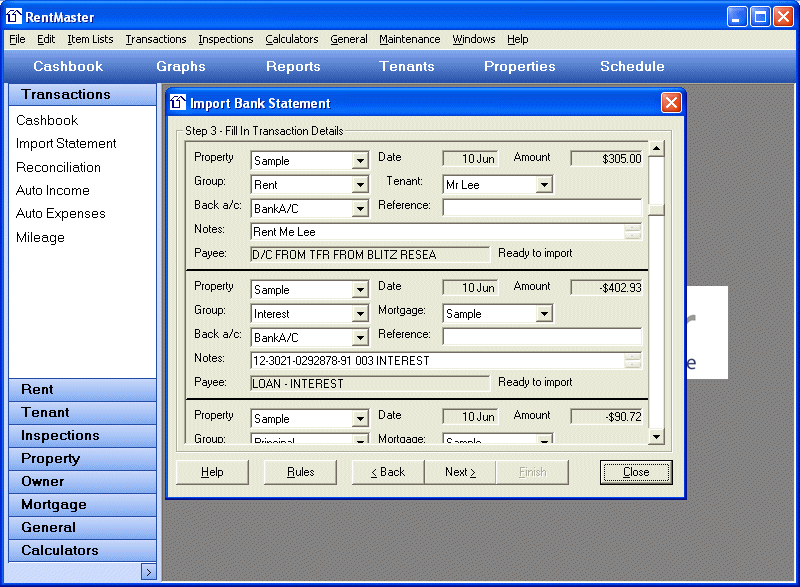Switch to the Reports toolbar tab
The width and height of the screenshot is (800, 587).
(293, 66)
